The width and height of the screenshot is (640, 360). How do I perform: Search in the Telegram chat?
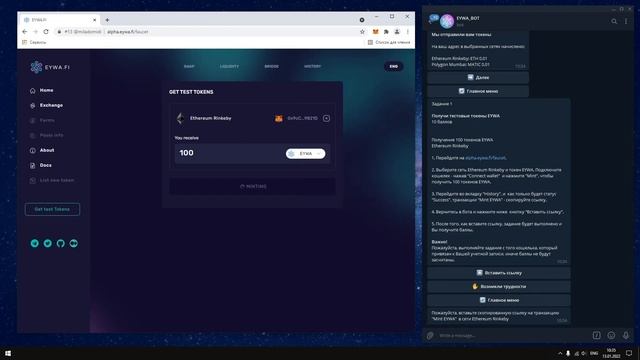(x=614, y=21)
